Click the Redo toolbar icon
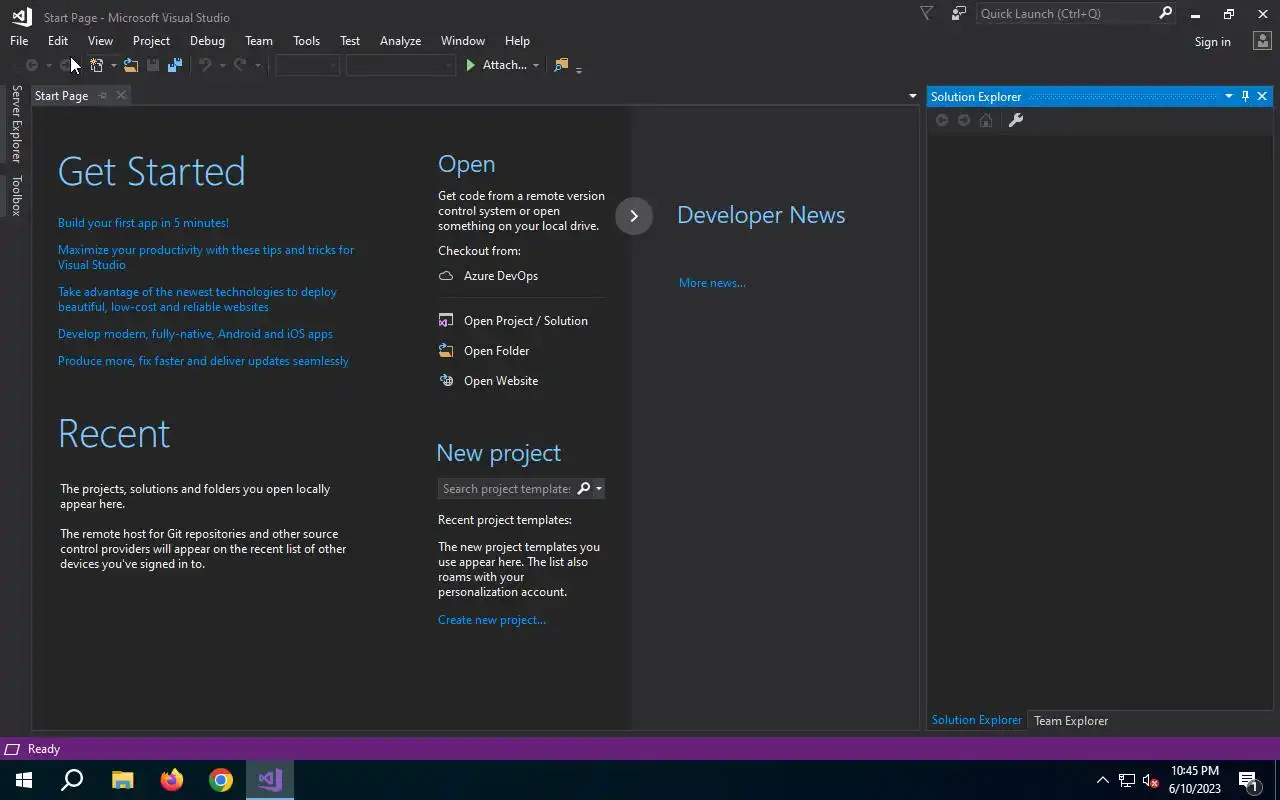 point(240,65)
